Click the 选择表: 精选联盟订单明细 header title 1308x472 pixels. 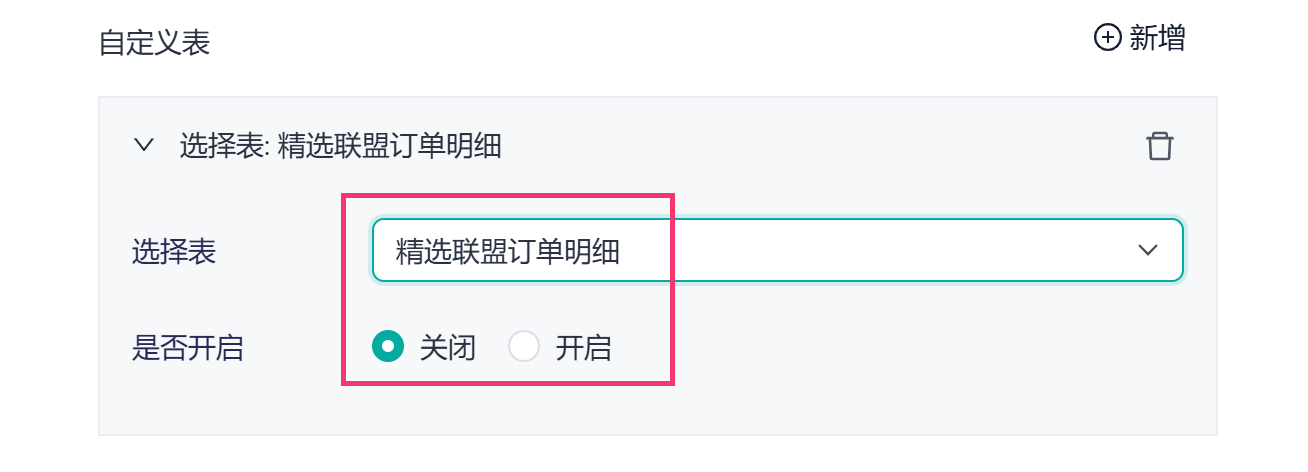340,147
